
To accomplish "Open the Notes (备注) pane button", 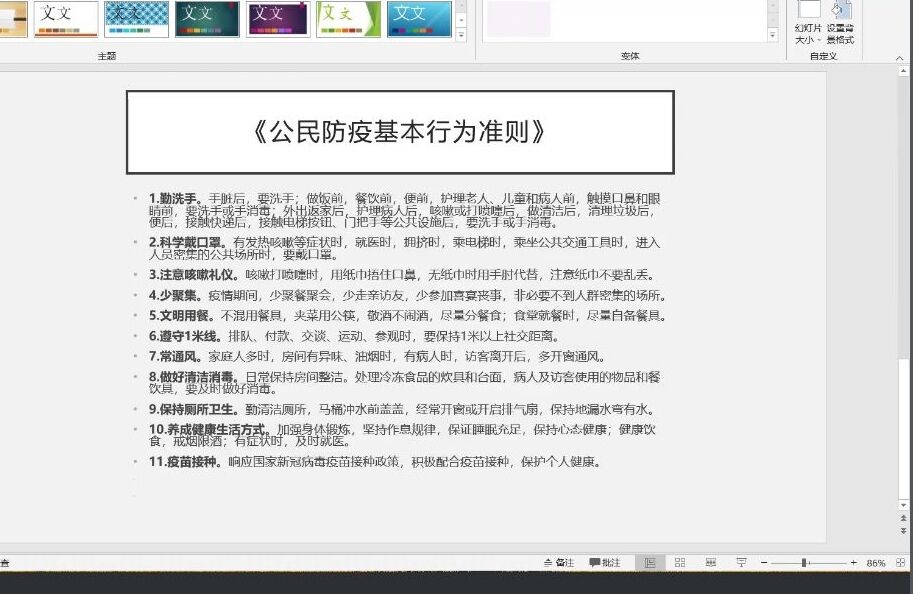I will (559, 563).
